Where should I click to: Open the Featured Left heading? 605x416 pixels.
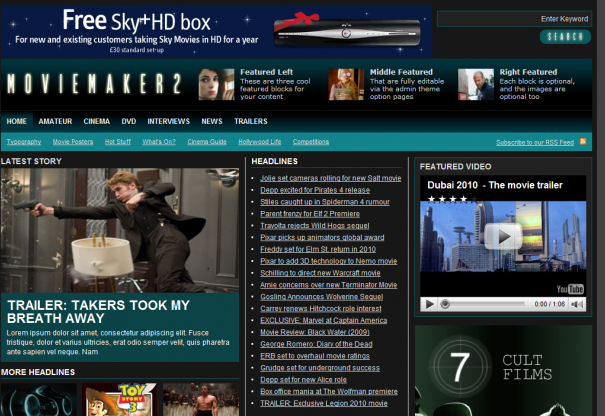click(267, 72)
